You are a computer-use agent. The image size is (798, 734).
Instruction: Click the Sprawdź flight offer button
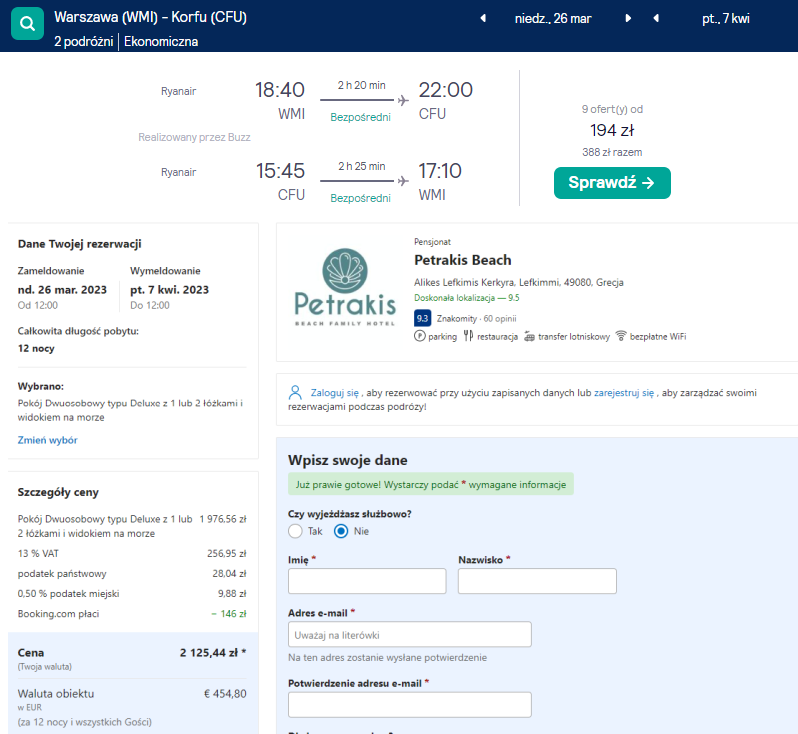point(612,183)
